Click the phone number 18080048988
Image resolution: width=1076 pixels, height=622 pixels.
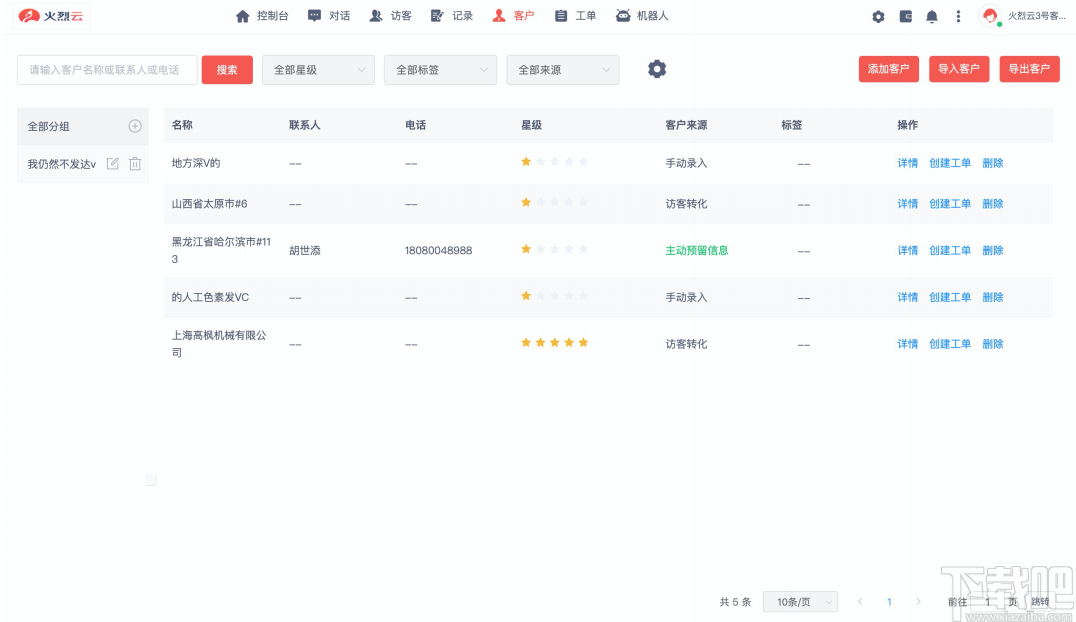[438, 251]
